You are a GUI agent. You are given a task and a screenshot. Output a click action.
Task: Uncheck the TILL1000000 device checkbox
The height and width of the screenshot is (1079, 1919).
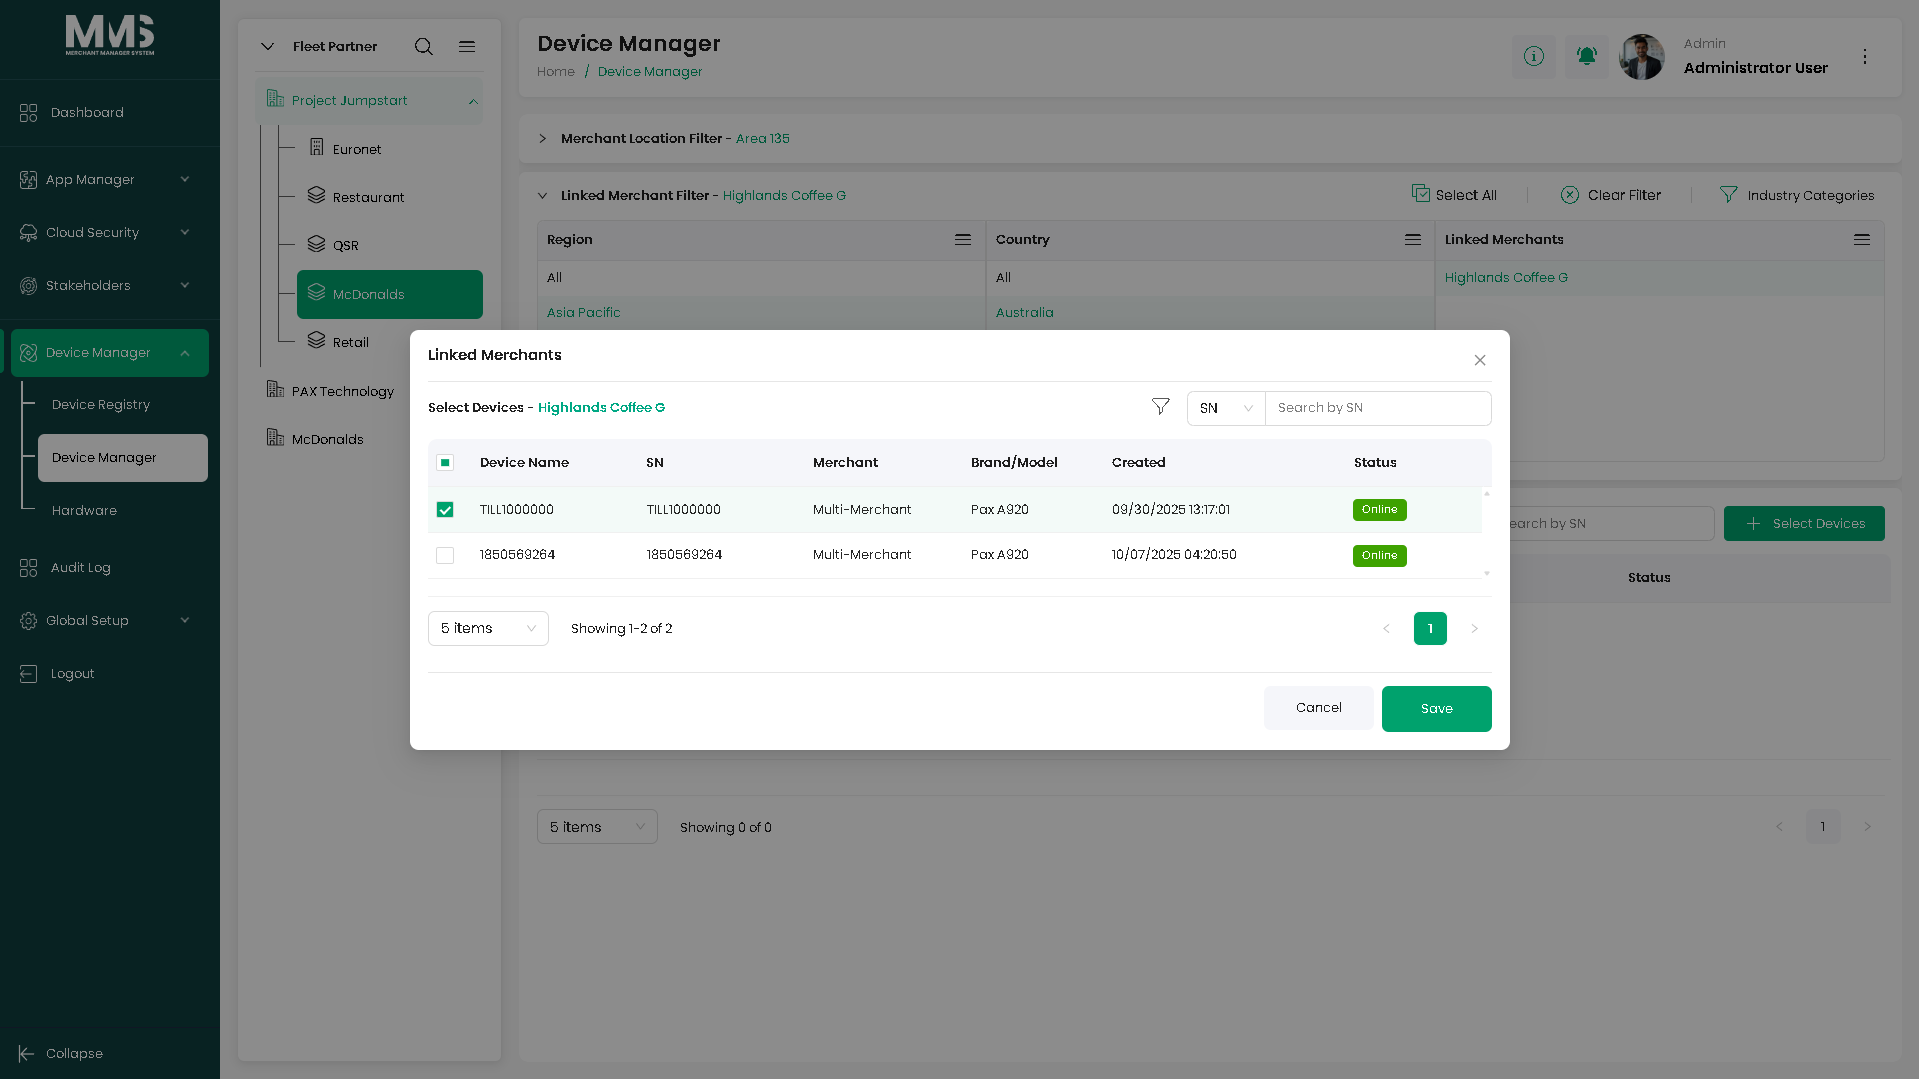point(445,510)
